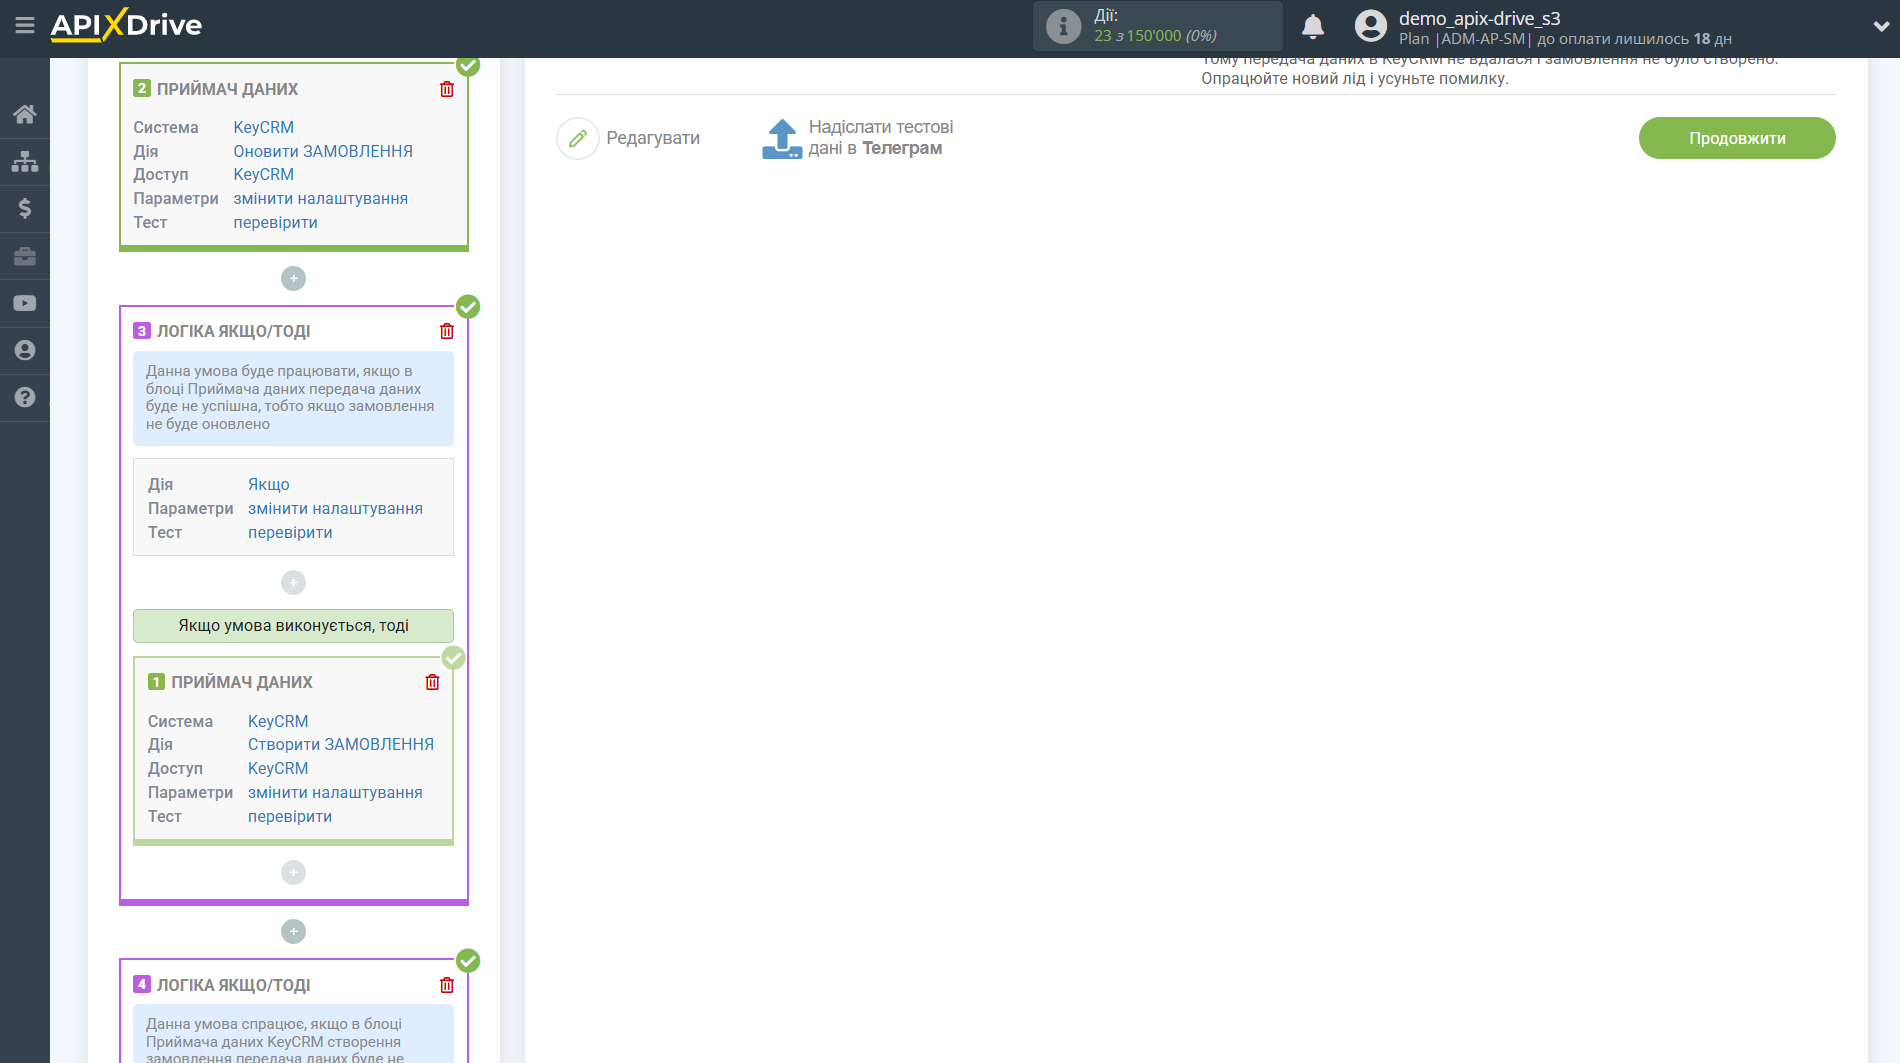Click the ApiX-Drive logo

pyautogui.click(x=126, y=25)
